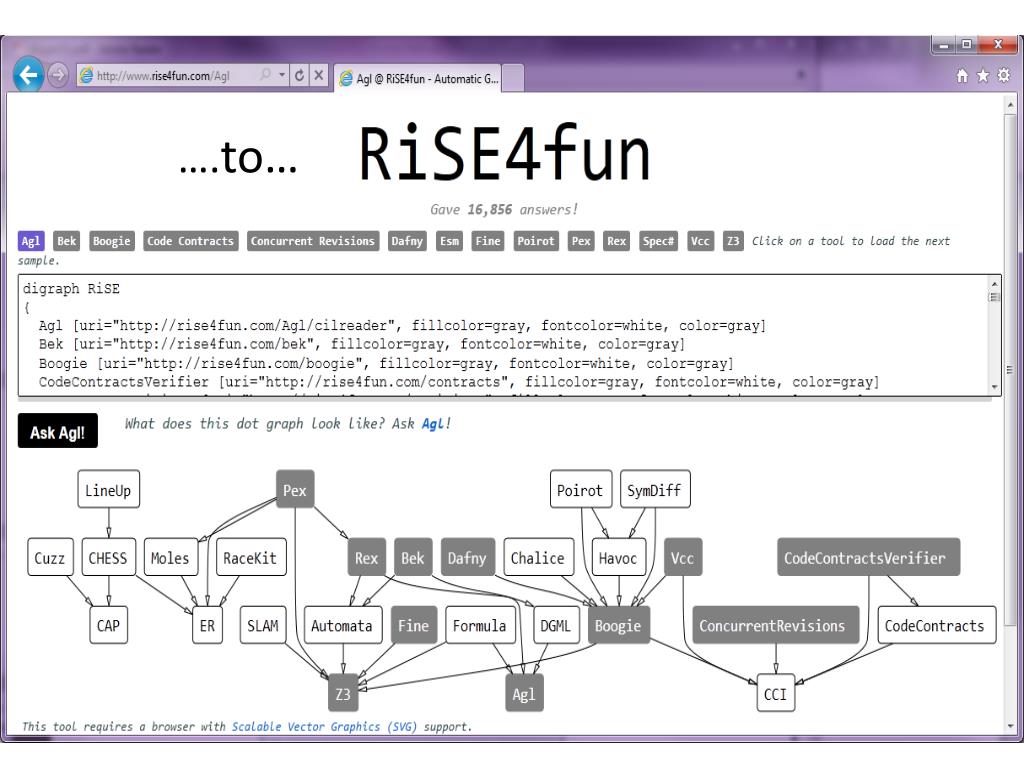Click the Fine graph node
This screenshot has height=768, width=1024.
click(414, 625)
